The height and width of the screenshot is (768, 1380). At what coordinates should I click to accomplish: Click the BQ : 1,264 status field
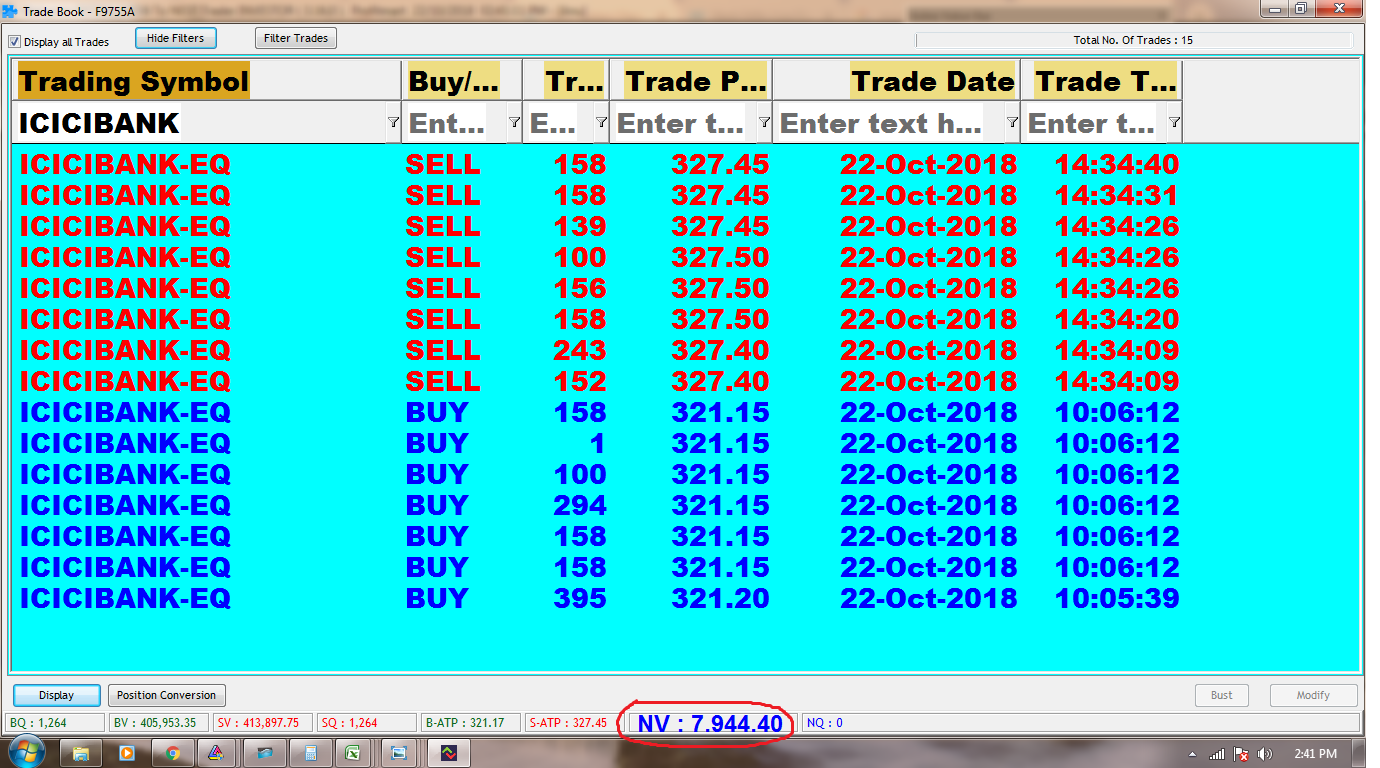pyautogui.click(x=55, y=723)
